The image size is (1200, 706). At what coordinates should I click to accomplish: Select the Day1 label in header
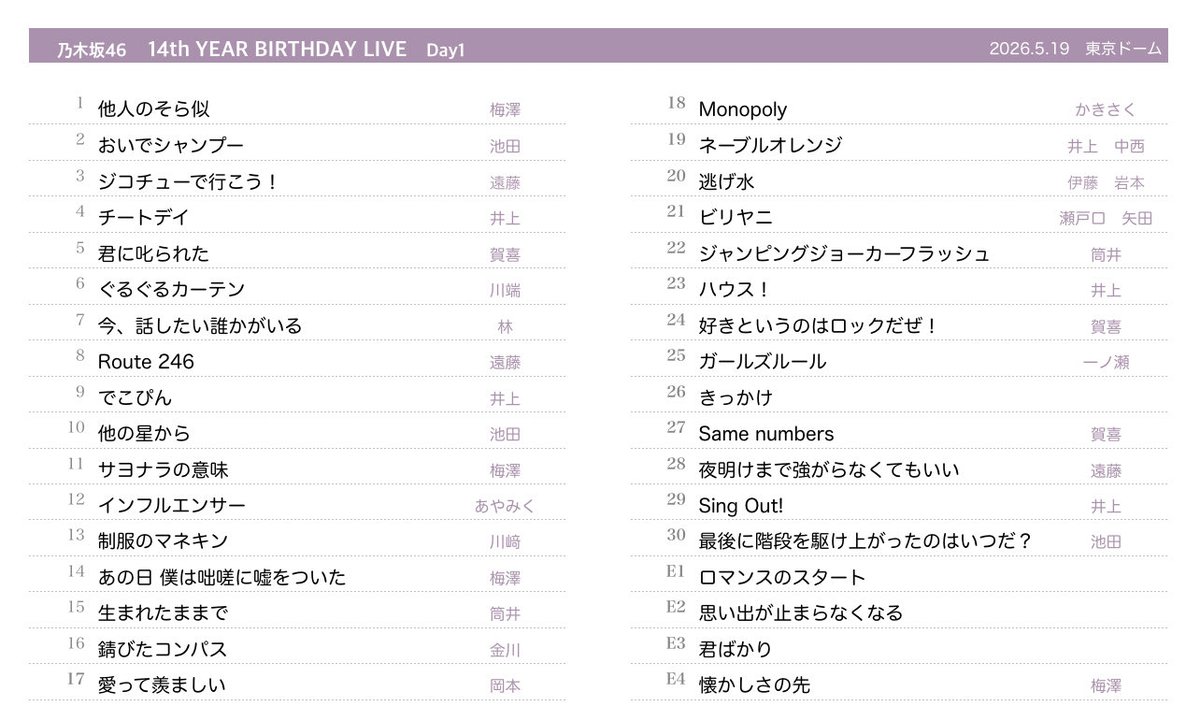tap(445, 50)
